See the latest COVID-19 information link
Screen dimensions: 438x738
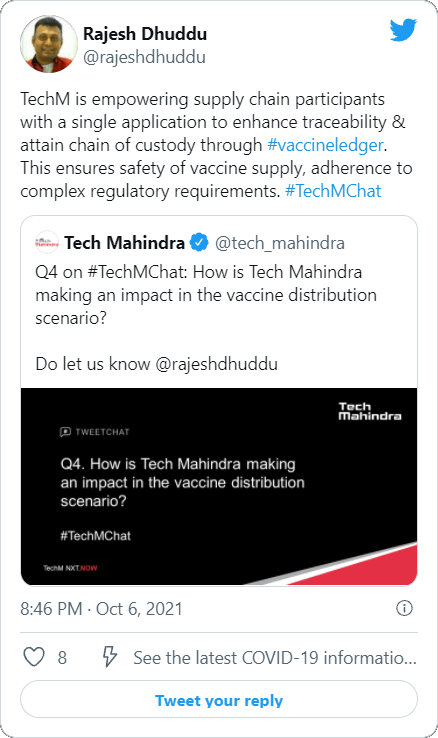click(275, 658)
